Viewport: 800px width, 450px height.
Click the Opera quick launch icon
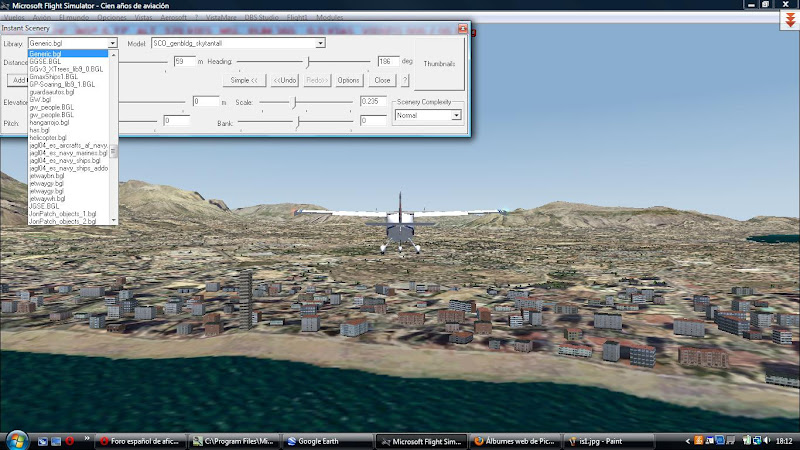click(69, 441)
